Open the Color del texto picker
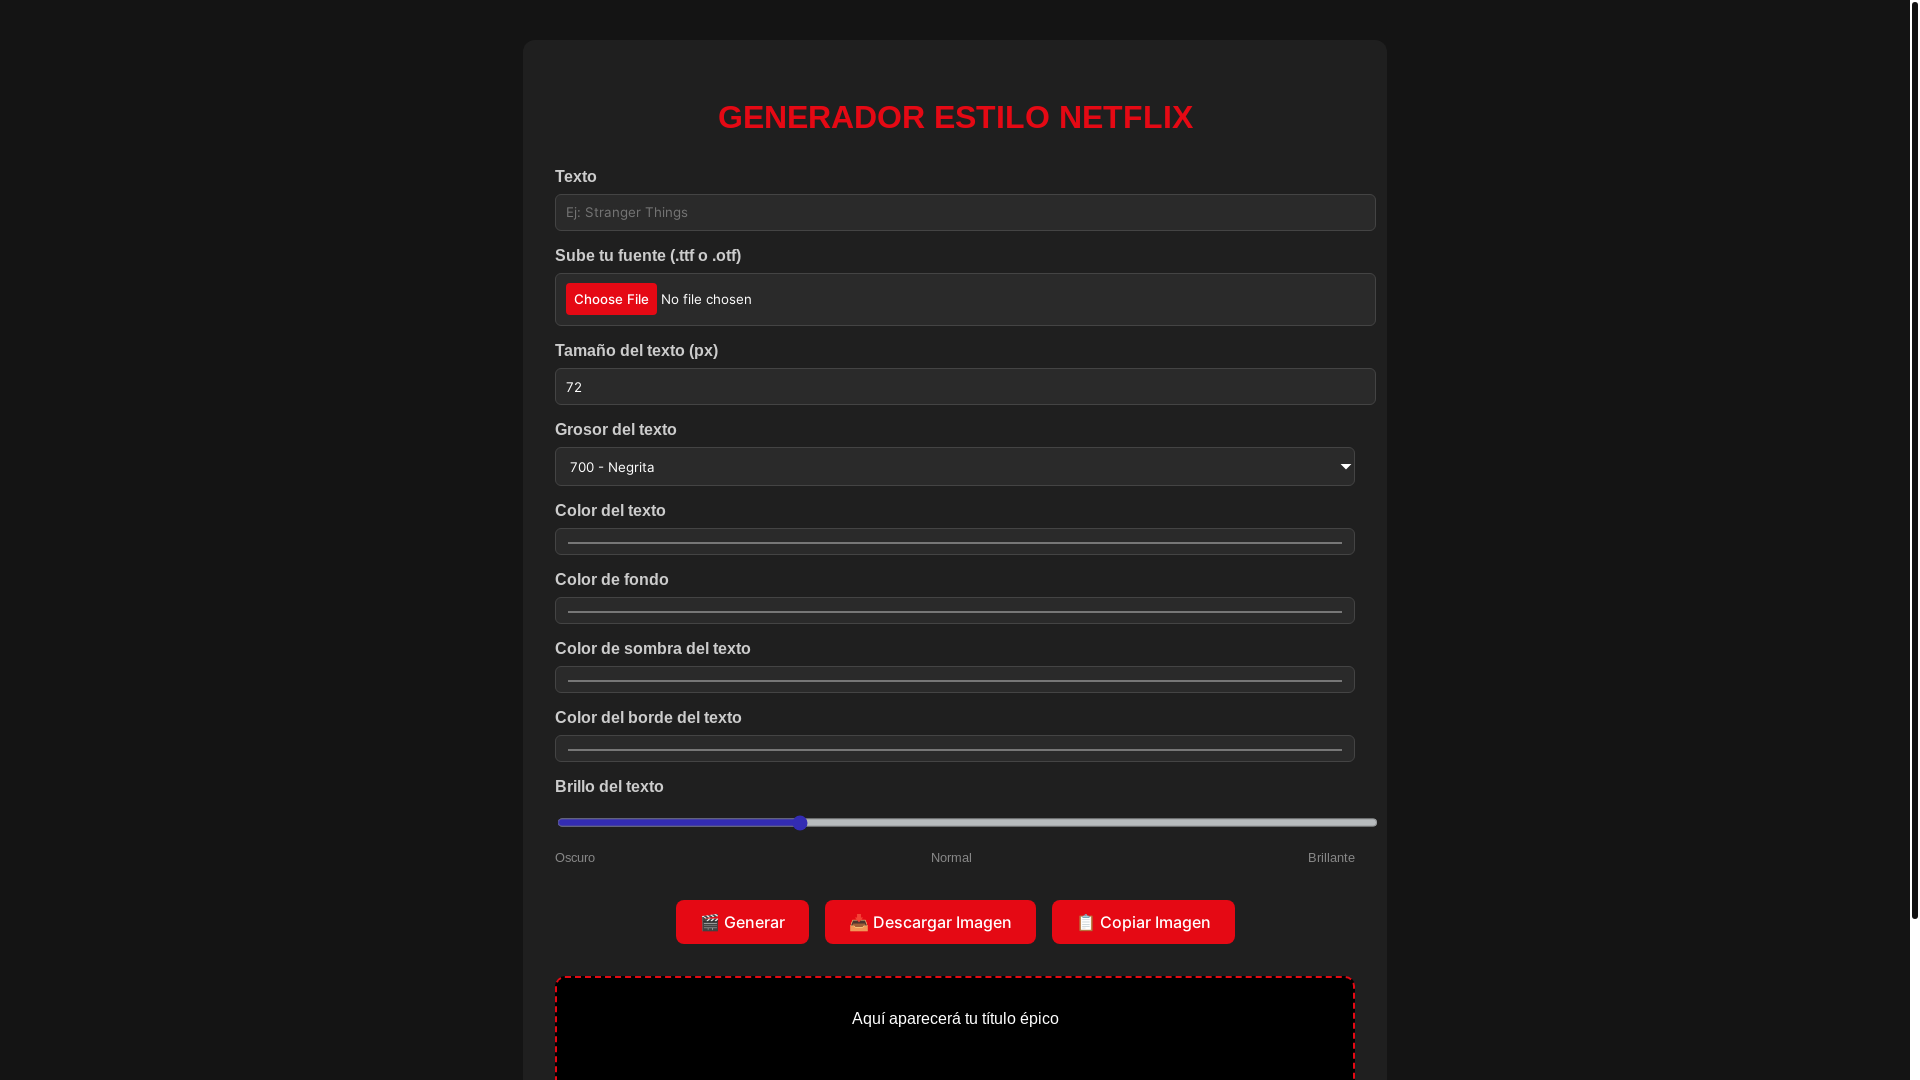The height and width of the screenshot is (1080, 1920). click(x=955, y=542)
